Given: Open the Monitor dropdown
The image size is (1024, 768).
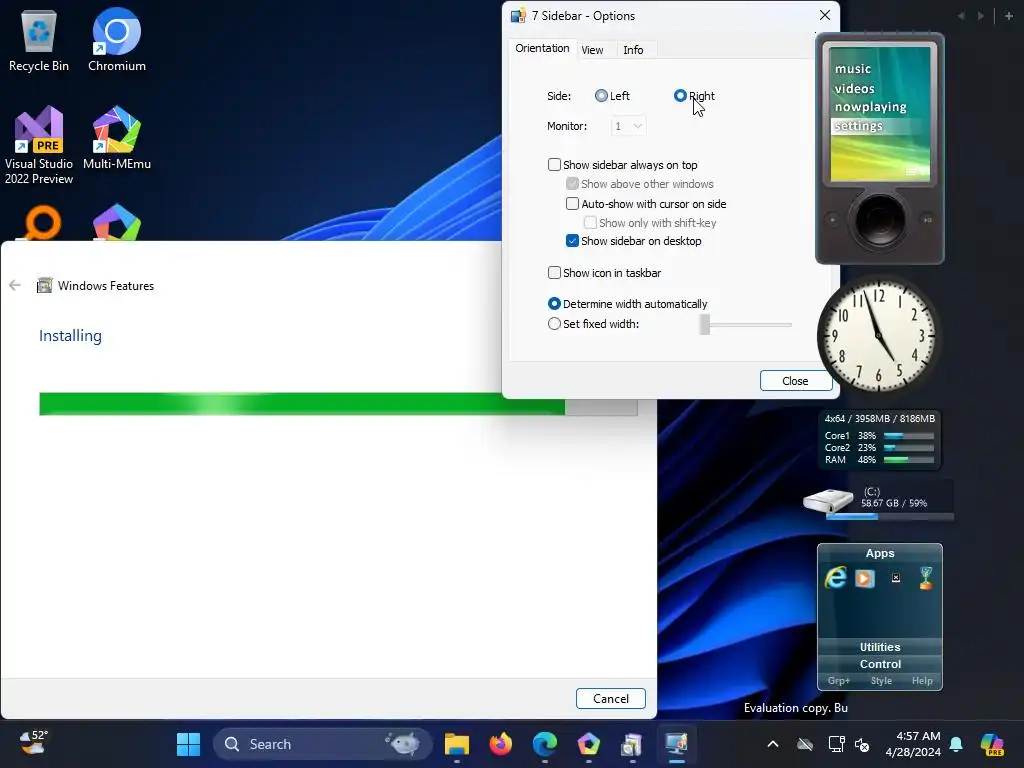Looking at the screenshot, I should click(x=628, y=126).
